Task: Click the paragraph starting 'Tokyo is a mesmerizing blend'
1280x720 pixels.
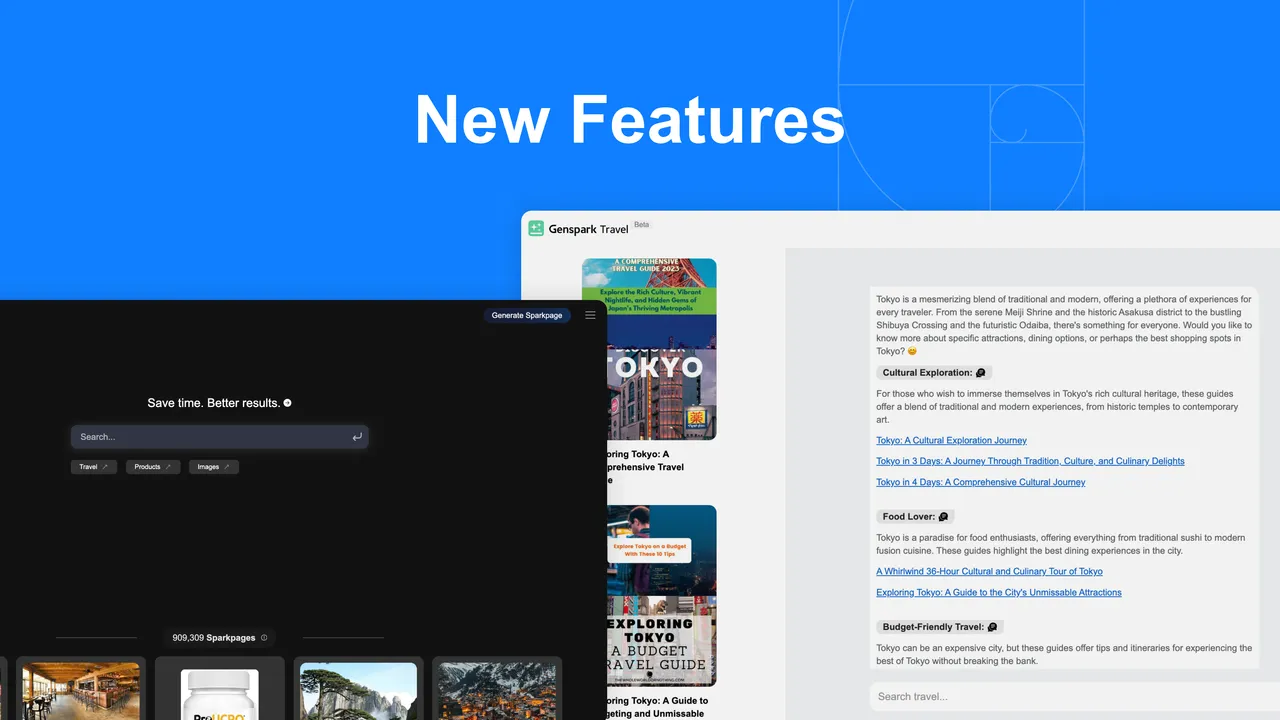Action: point(1064,325)
